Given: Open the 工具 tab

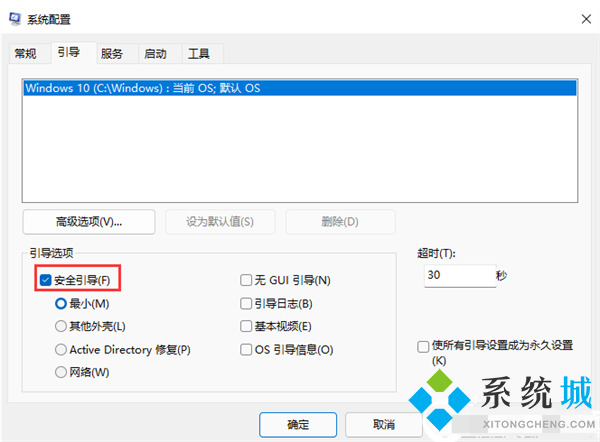Looking at the screenshot, I should pyautogui.click(x=199, y=54).
